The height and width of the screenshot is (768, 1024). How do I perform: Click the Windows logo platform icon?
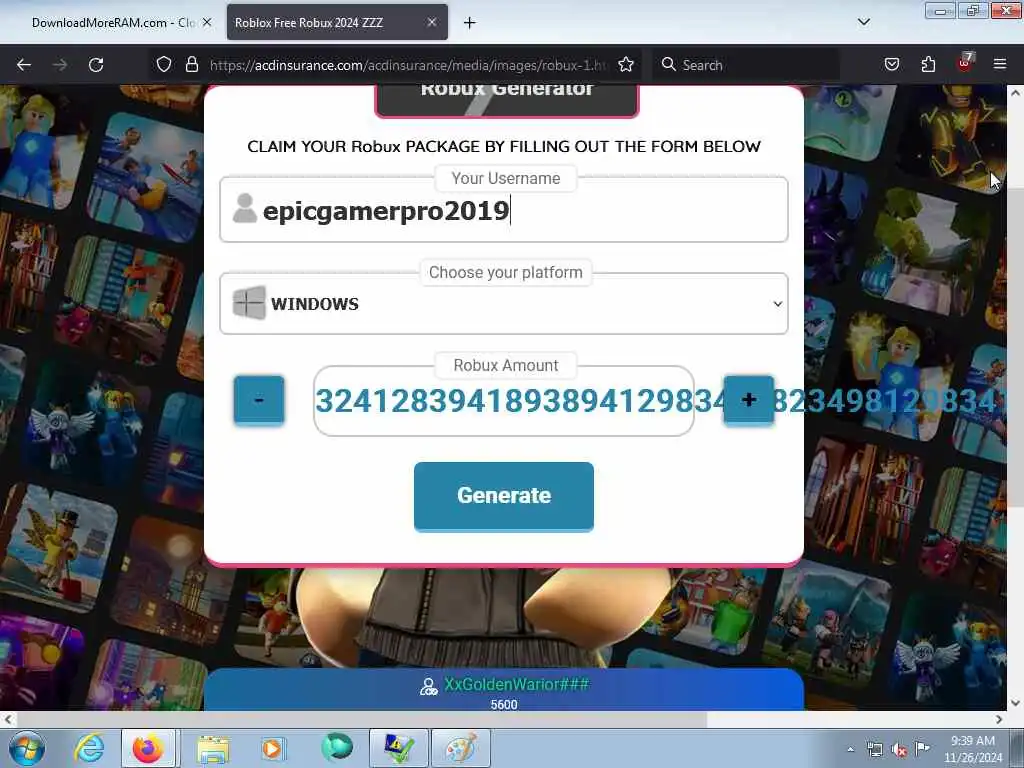[249, 303]
